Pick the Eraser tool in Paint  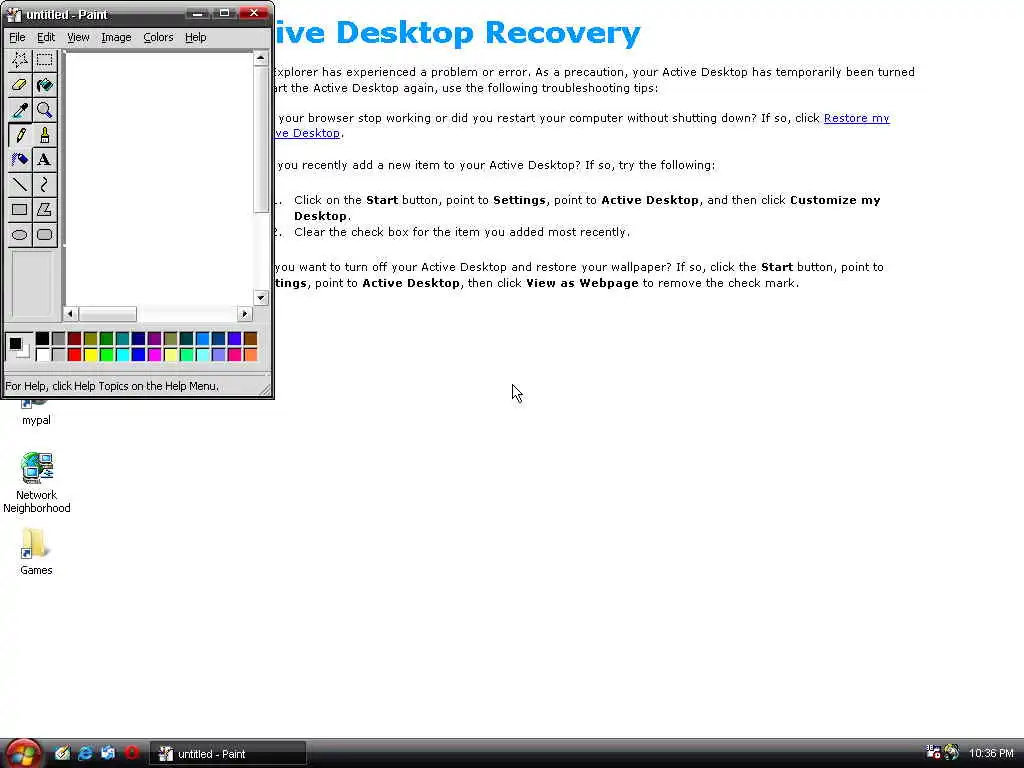tap(20, 85)
